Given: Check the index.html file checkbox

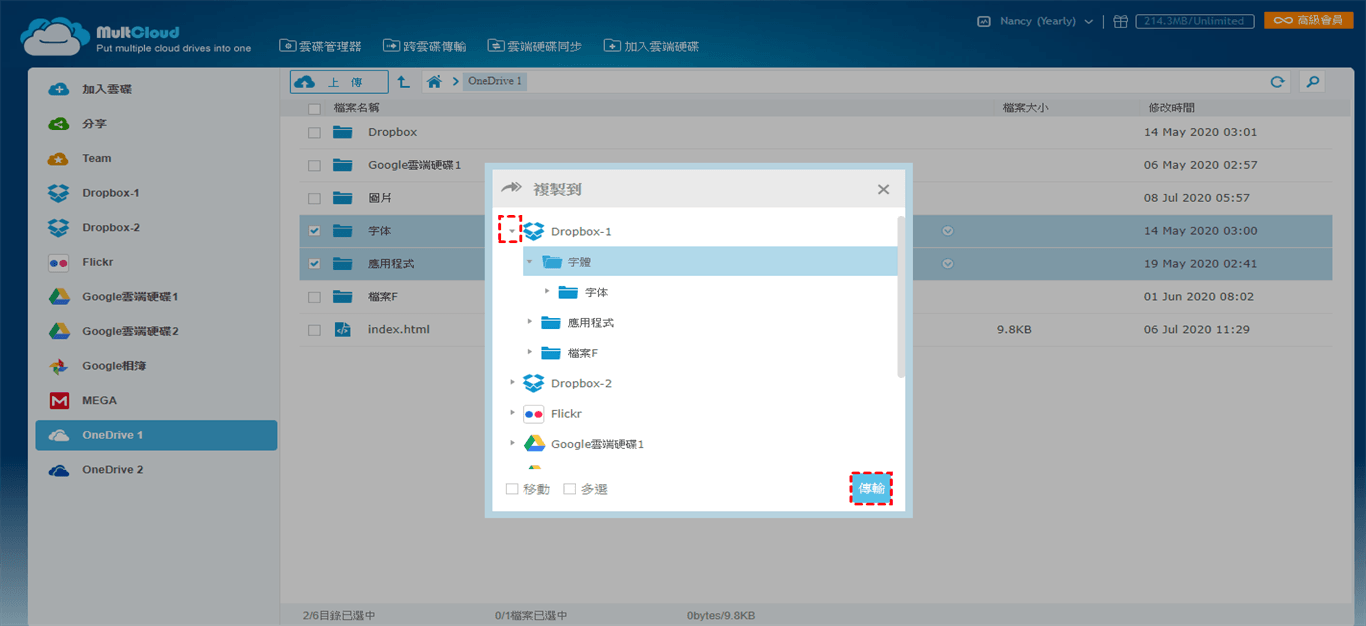Looking at the screenshot, I should pyautogui.click(x=314, y=329).
